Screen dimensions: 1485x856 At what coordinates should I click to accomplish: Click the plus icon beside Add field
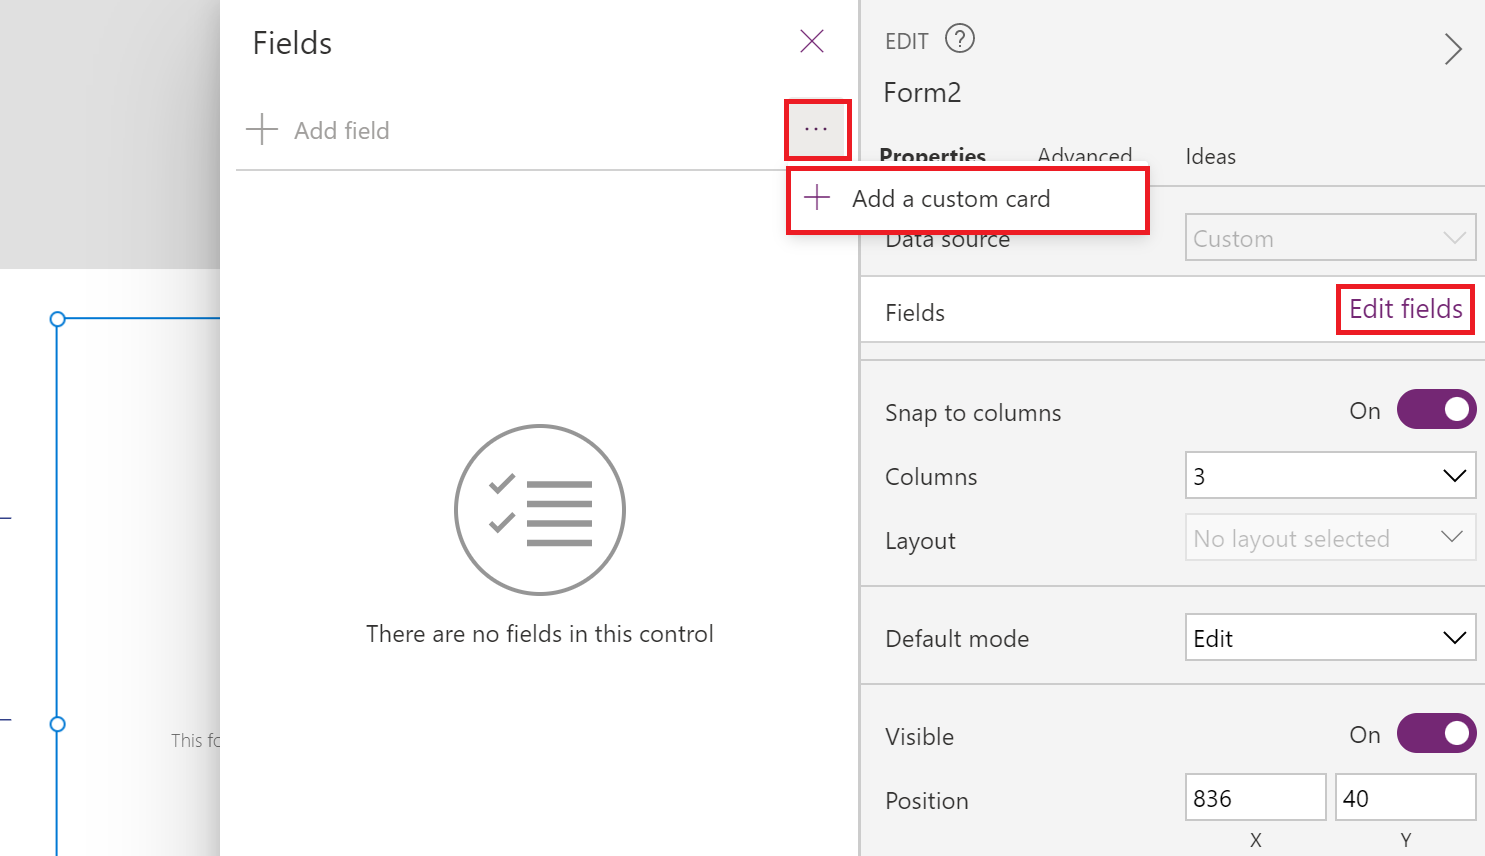[262, 129]
